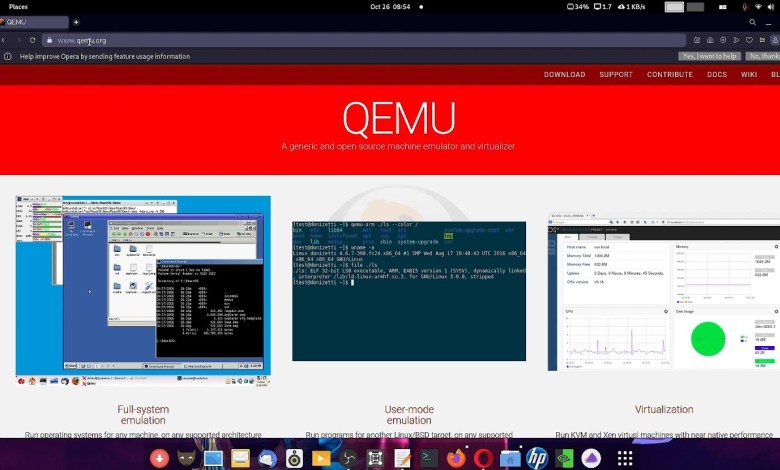This screenshot has height=470, width=780.
Task: Open the text editor notepad in dock
Action: click(x=402, y=458)
